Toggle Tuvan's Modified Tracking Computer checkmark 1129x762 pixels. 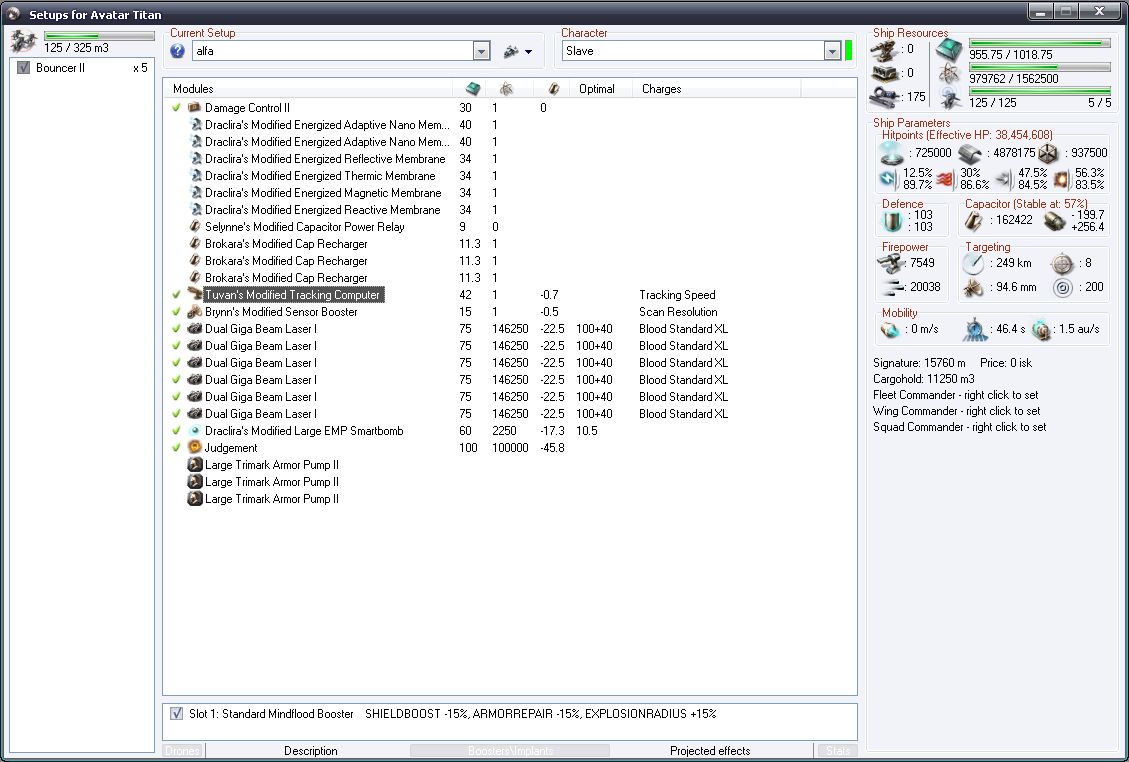click(176, 295)
